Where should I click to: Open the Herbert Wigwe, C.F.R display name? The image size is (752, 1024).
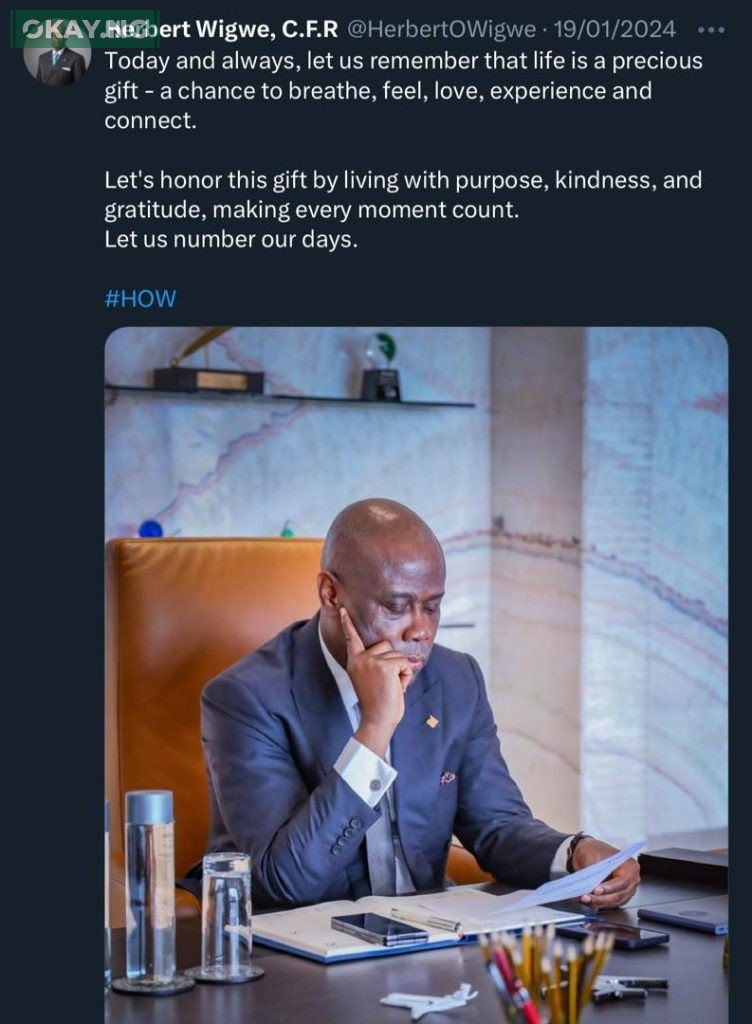(230, 29)
